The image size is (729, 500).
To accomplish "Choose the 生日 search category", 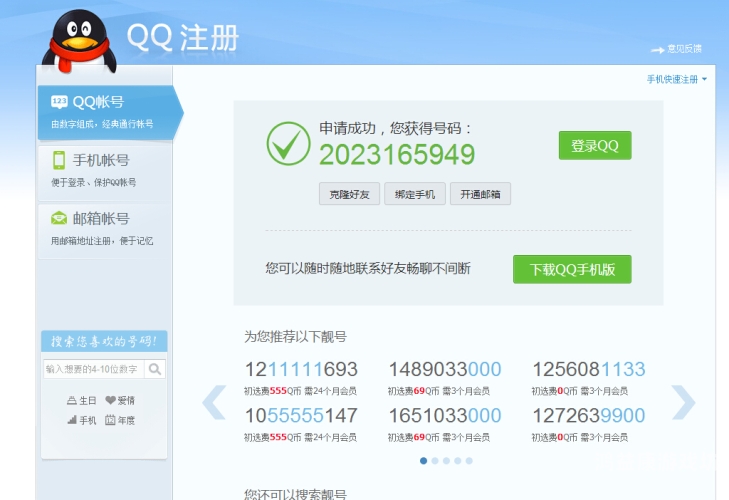I will [x=82, y=400].
